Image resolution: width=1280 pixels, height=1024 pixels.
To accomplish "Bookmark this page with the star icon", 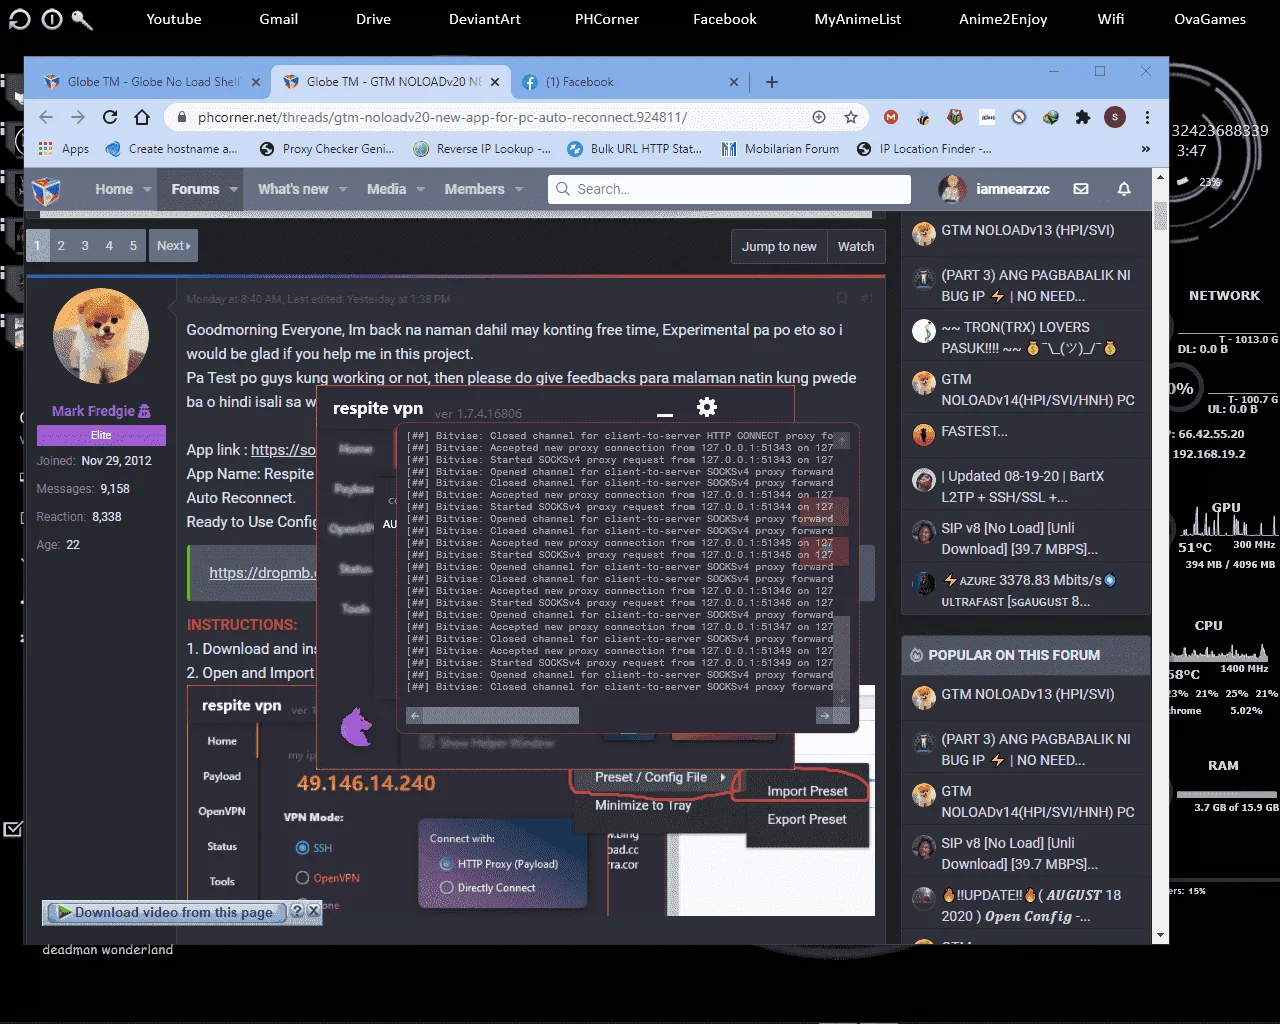I will 851,117.
